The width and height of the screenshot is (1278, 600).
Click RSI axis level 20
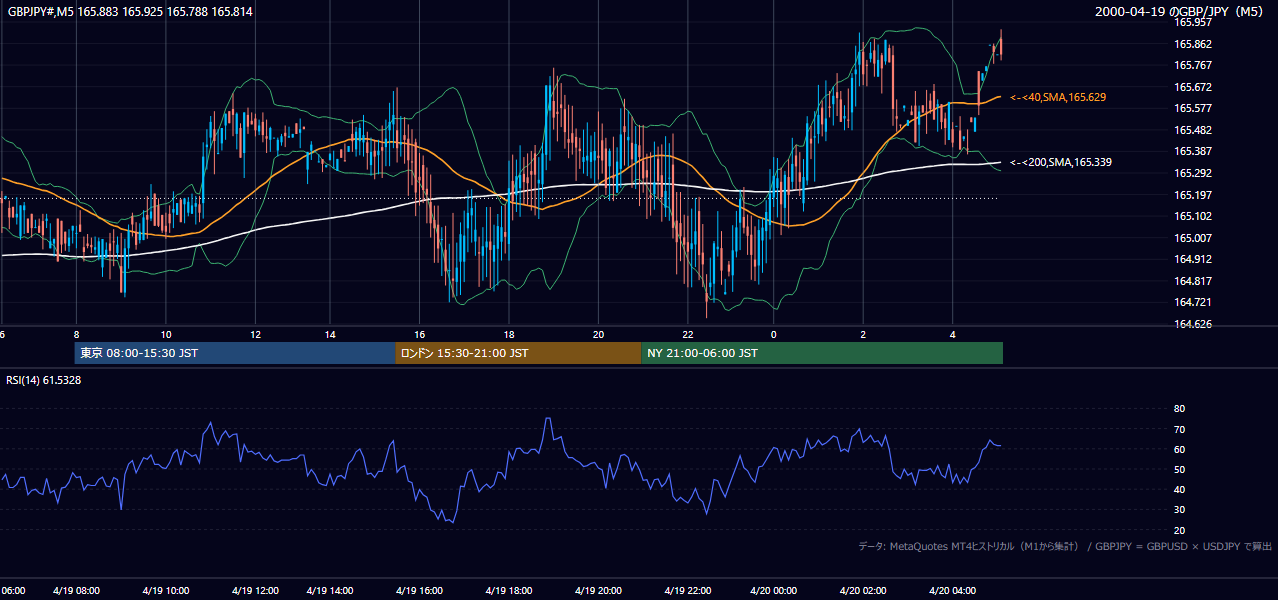click(x=1179, y=530)
